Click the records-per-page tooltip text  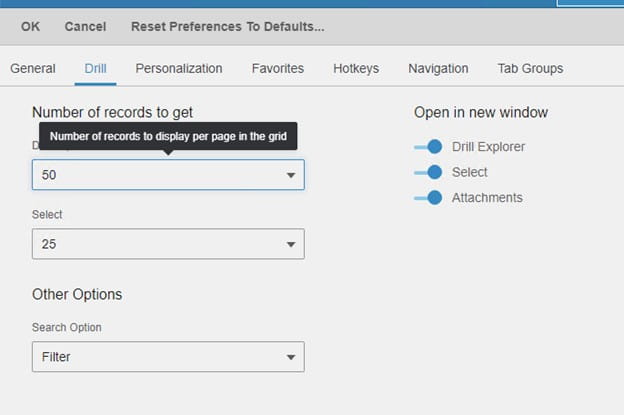[168, 136]
